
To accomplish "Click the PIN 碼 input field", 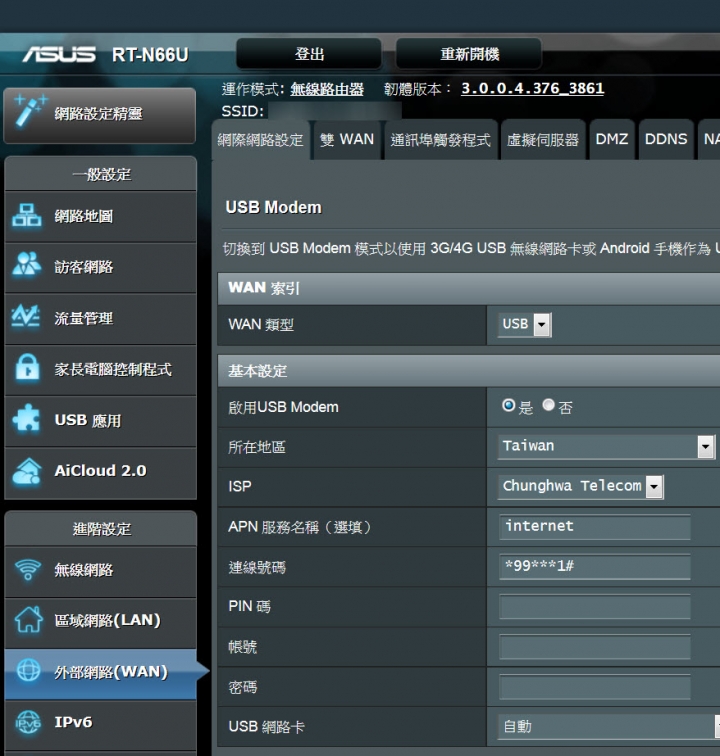I will point(595,607).
